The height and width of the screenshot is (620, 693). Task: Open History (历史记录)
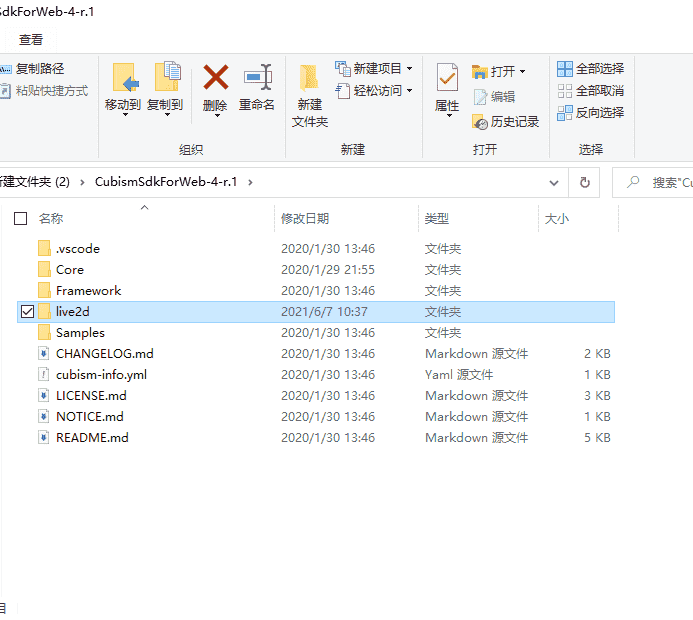(x=506, y=122)
